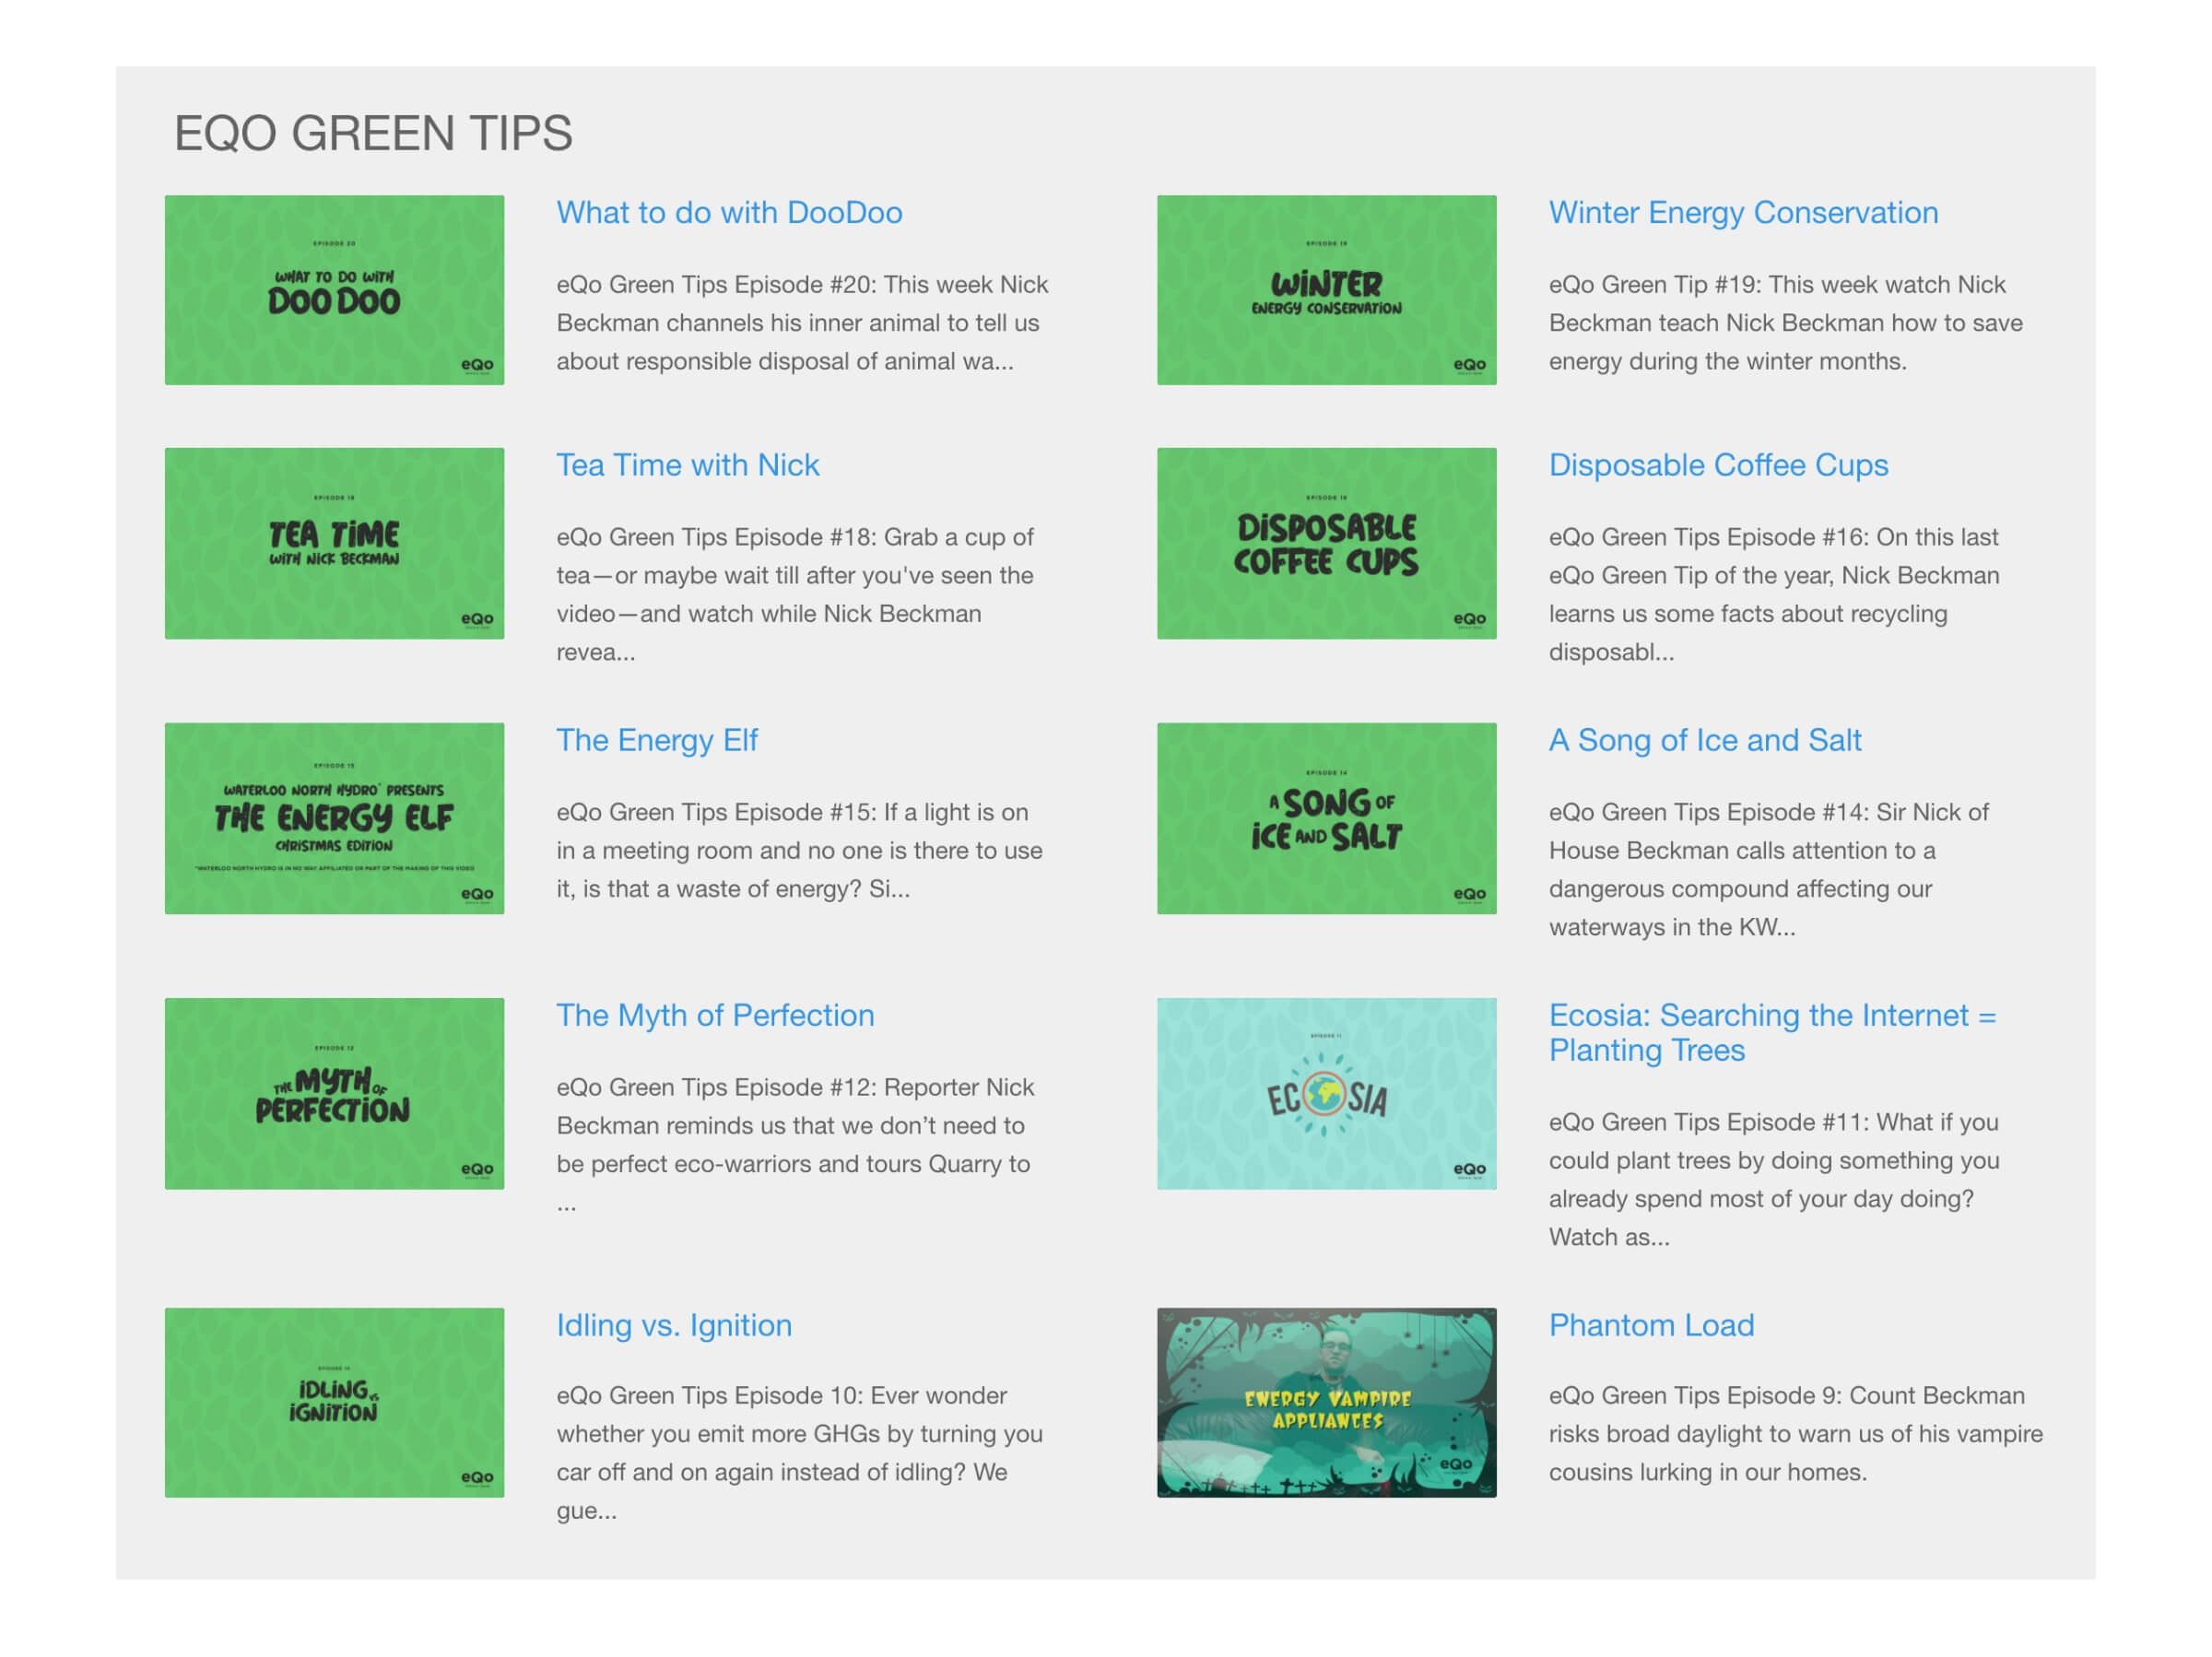Click the Song of Ice and Salt thumbnail
The height and width of the screenshot is (1657, 2212).
coord(1326,818)
